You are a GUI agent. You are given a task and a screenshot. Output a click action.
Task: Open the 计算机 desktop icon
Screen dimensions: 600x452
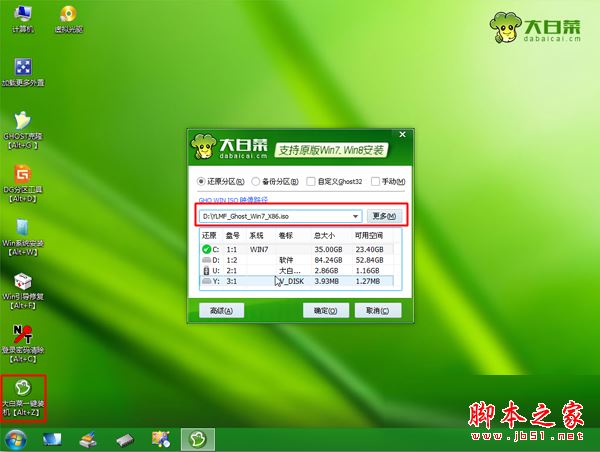(x=21, y=17)
